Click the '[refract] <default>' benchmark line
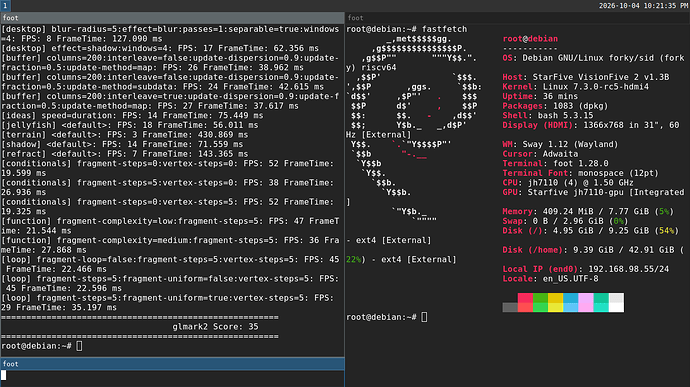690x387 pixels. [125, 154]
